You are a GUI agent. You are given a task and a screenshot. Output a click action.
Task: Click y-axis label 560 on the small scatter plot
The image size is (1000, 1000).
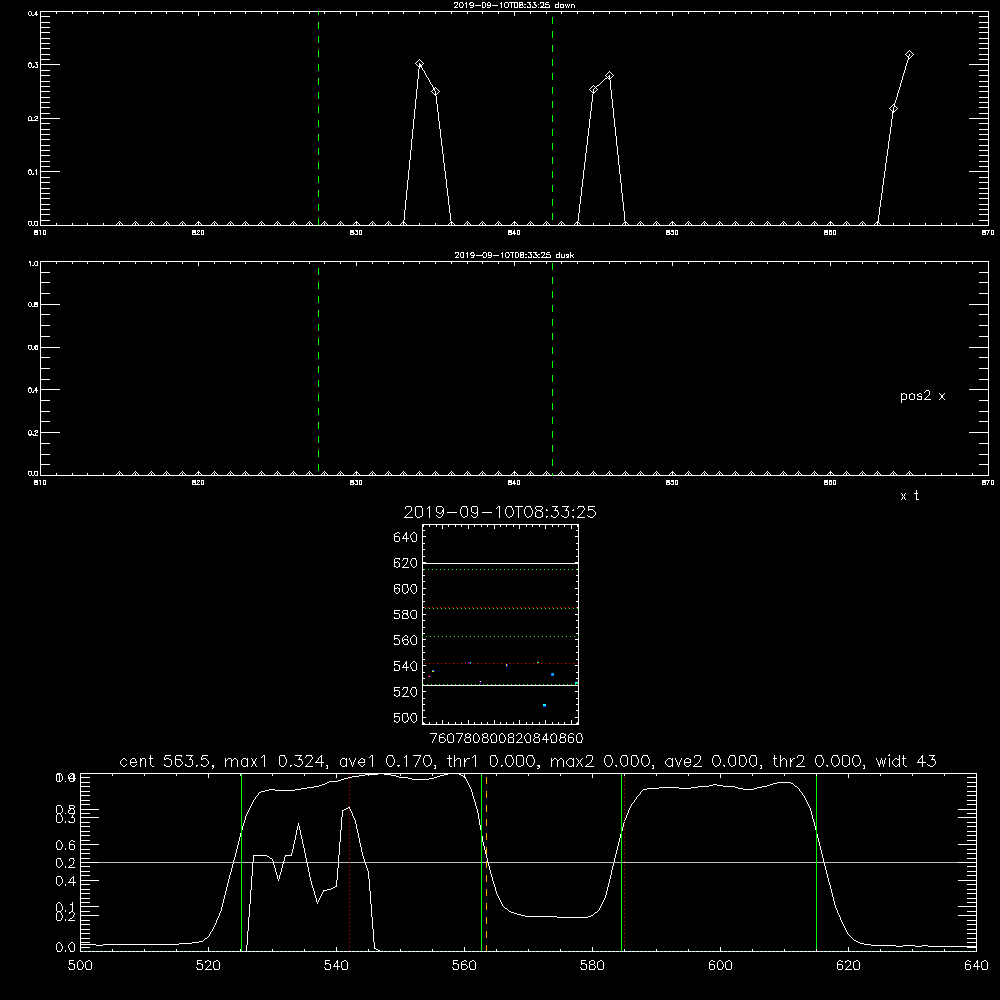(406, 640)
